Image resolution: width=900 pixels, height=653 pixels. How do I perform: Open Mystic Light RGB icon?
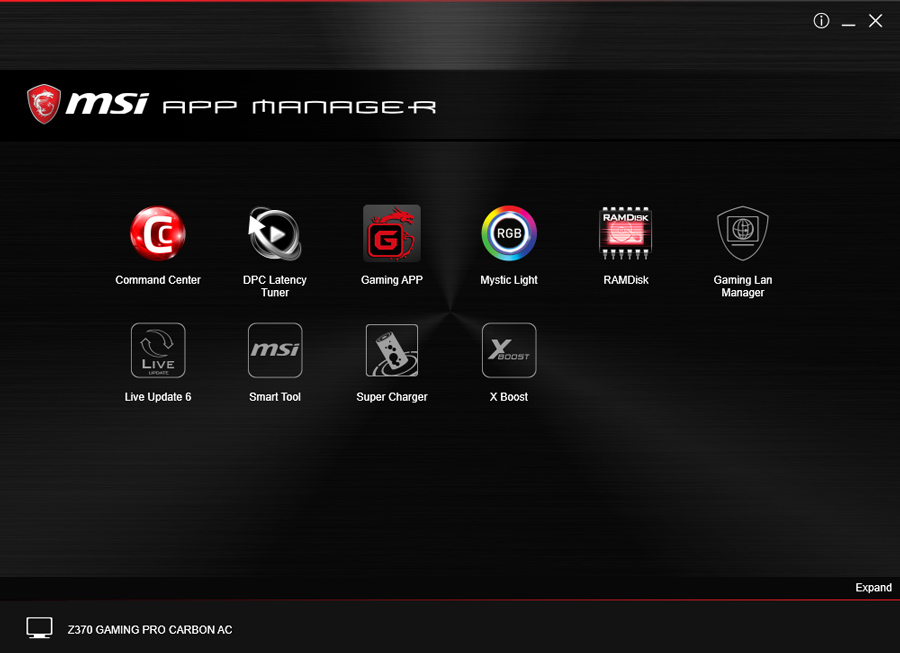click(509, 233)
